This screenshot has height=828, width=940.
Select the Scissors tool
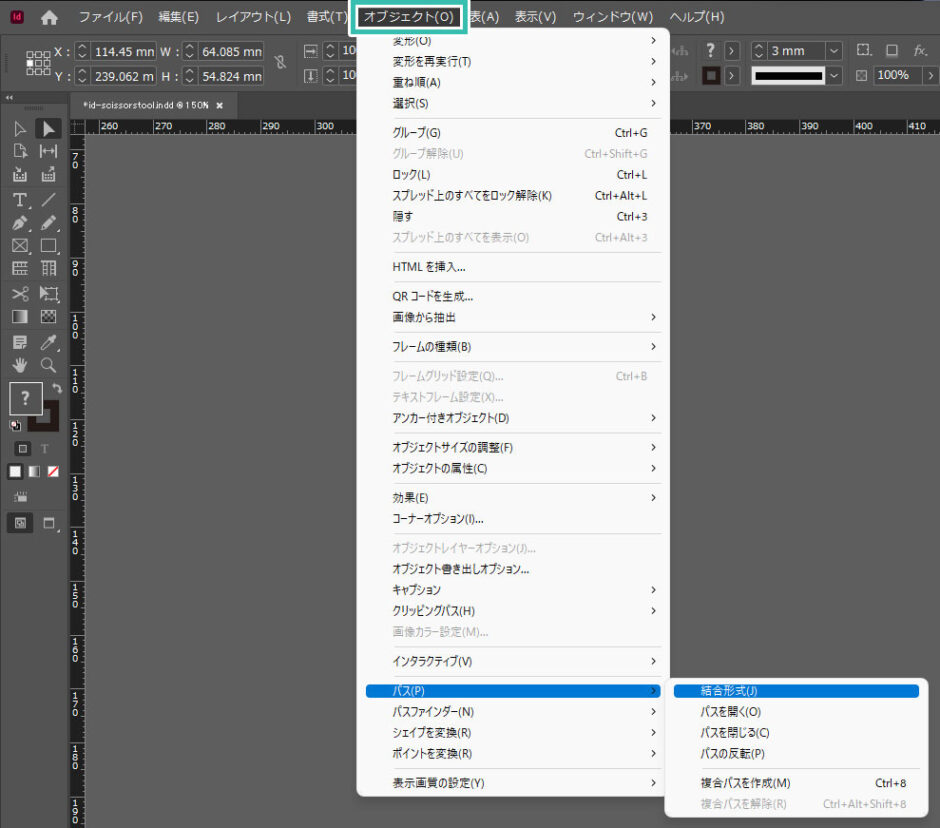[19, 292]
